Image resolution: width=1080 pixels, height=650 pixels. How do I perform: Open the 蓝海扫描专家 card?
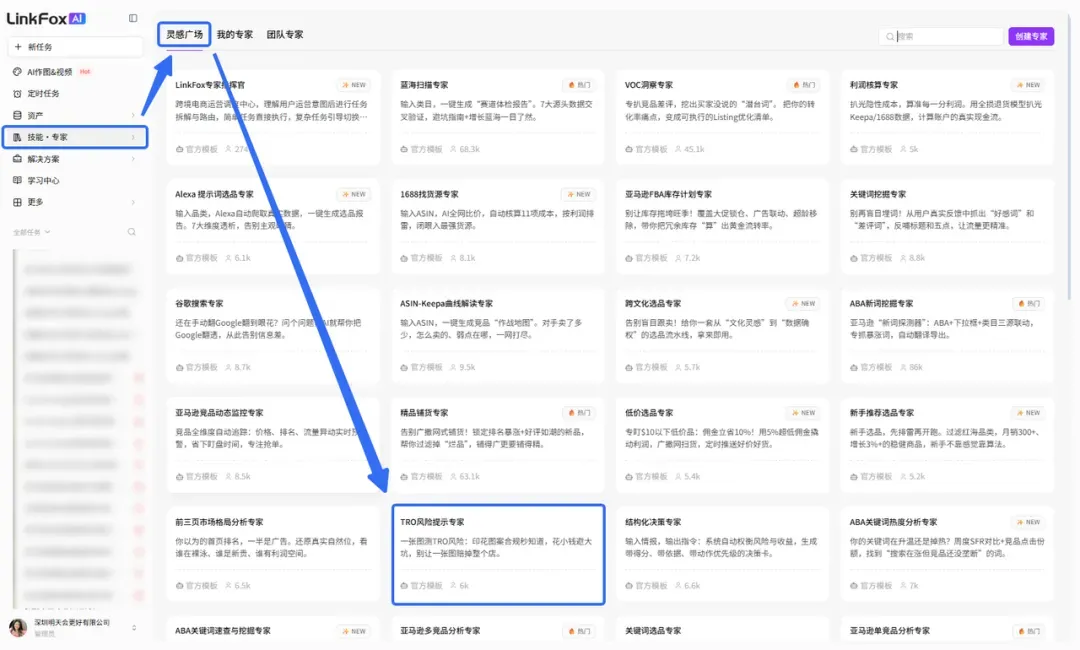click(x=498, y=117)
